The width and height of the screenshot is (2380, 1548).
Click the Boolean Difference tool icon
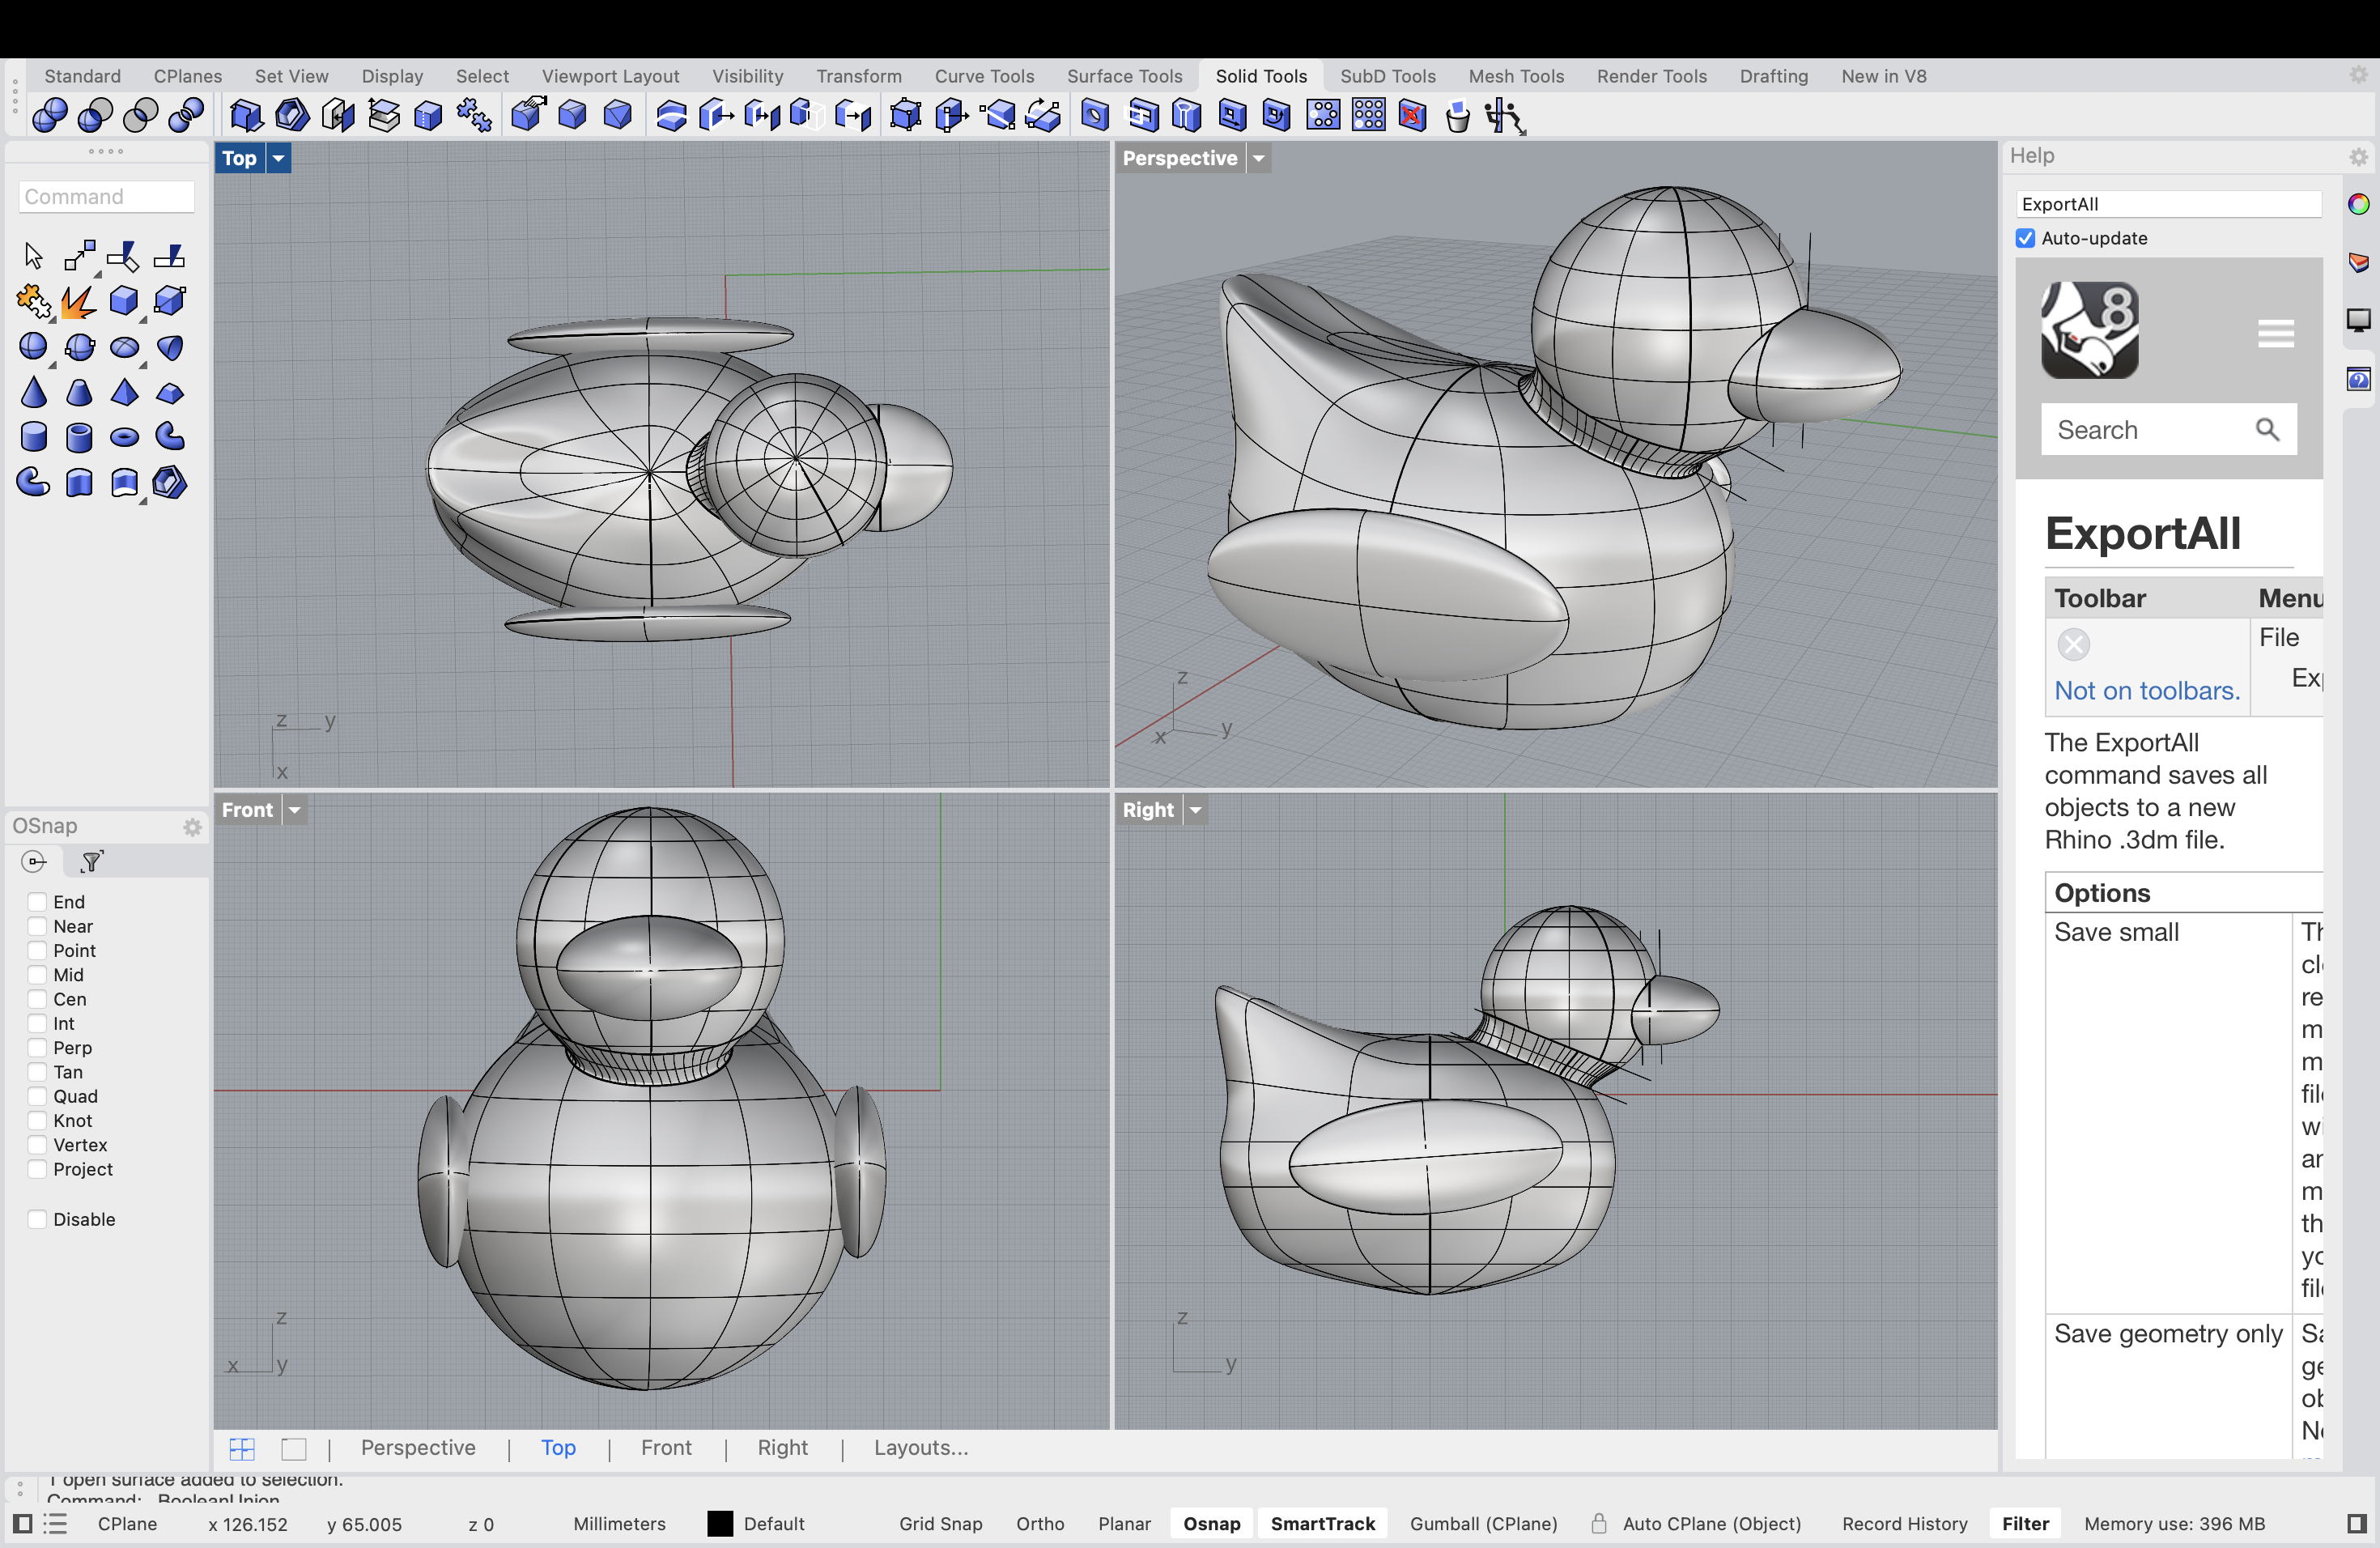tap(95, 116)
